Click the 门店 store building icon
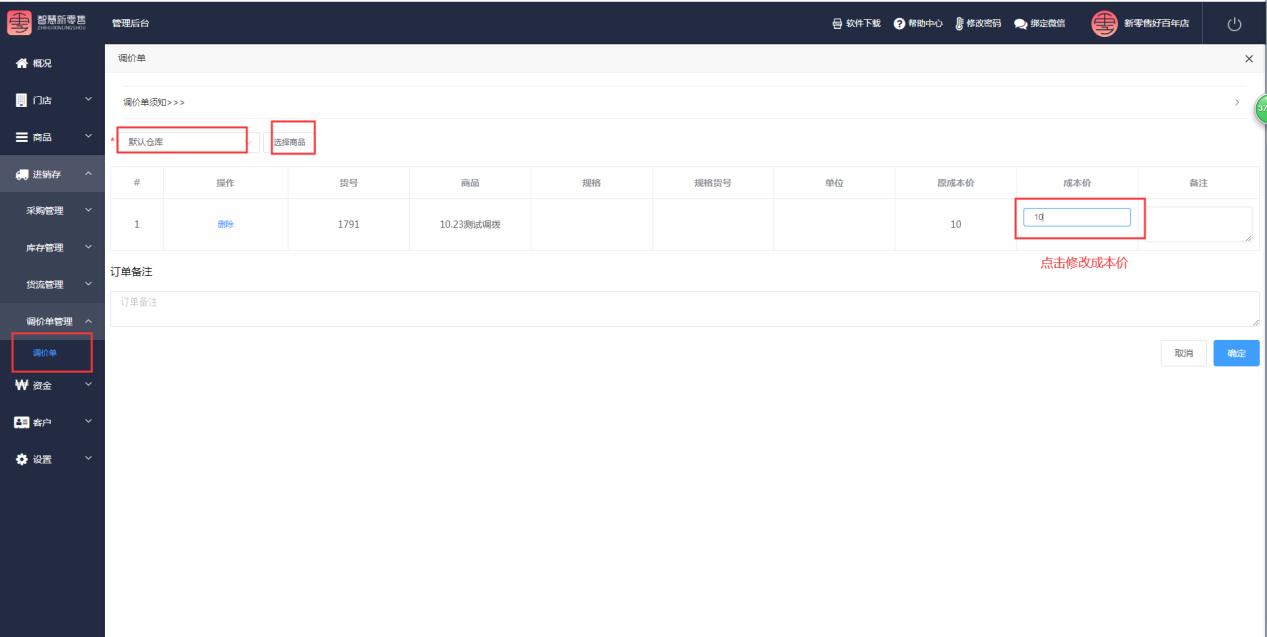This screenshot has width=1267, height=637. [21, 100]
